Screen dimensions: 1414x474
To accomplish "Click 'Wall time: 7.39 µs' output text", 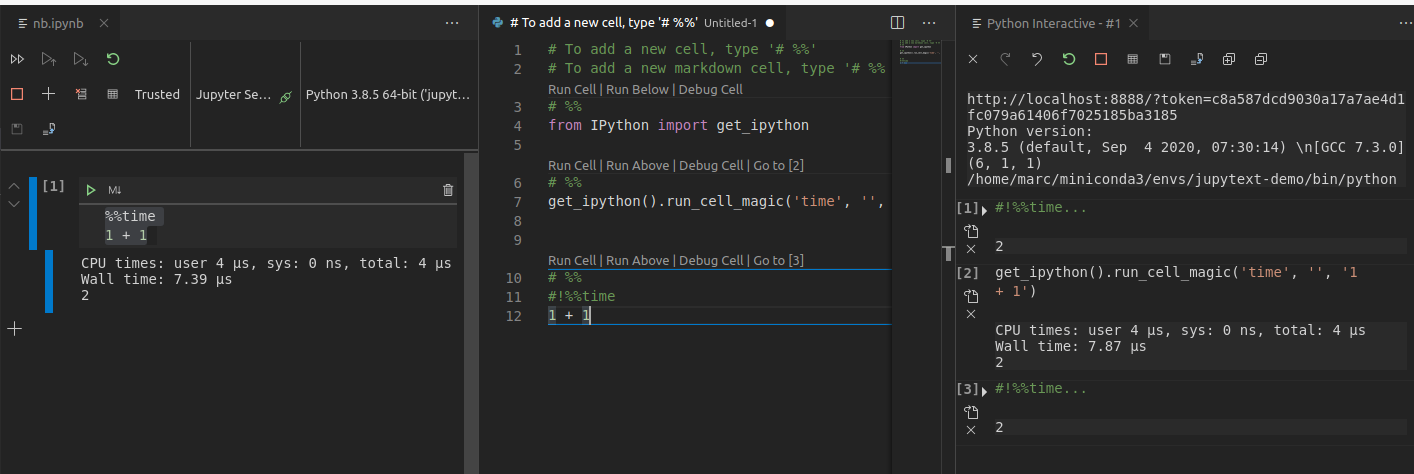I will pyautogui.click(x=156, y=279).
